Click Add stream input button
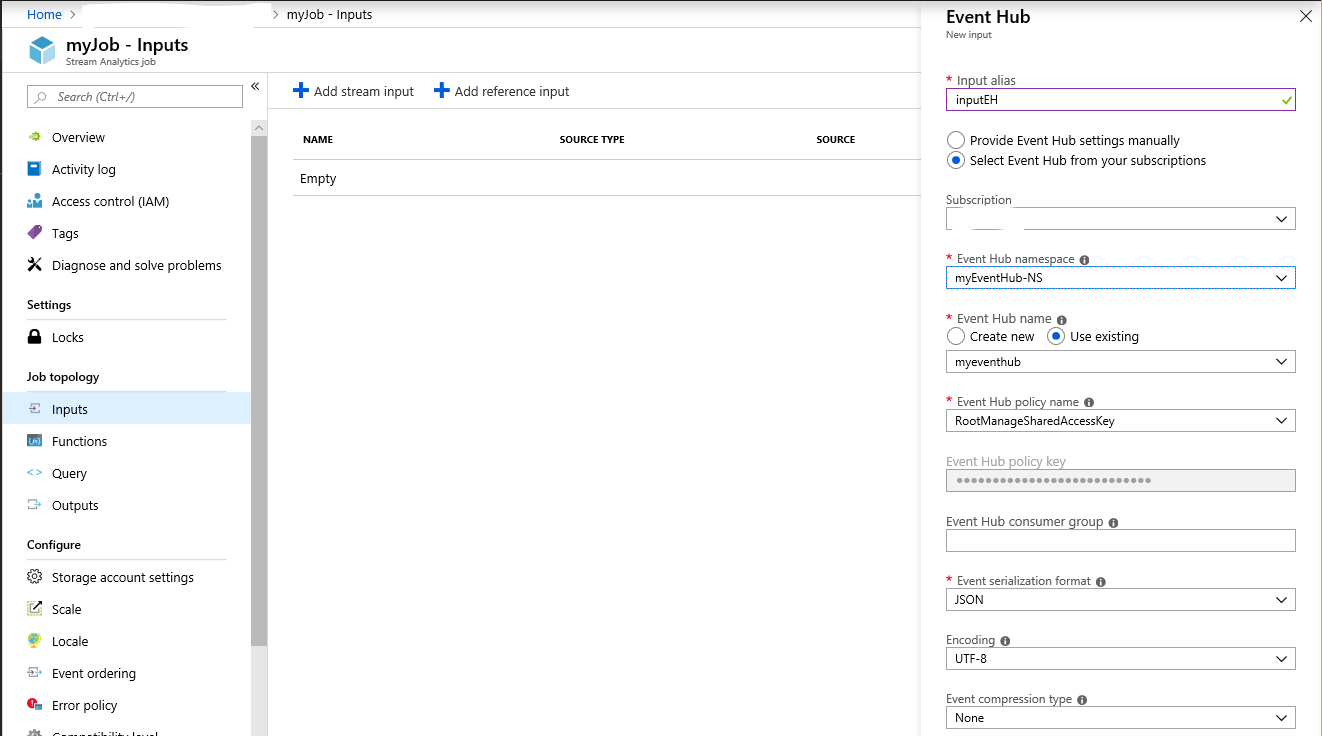 pyautogui.click(x=353, y=91)
